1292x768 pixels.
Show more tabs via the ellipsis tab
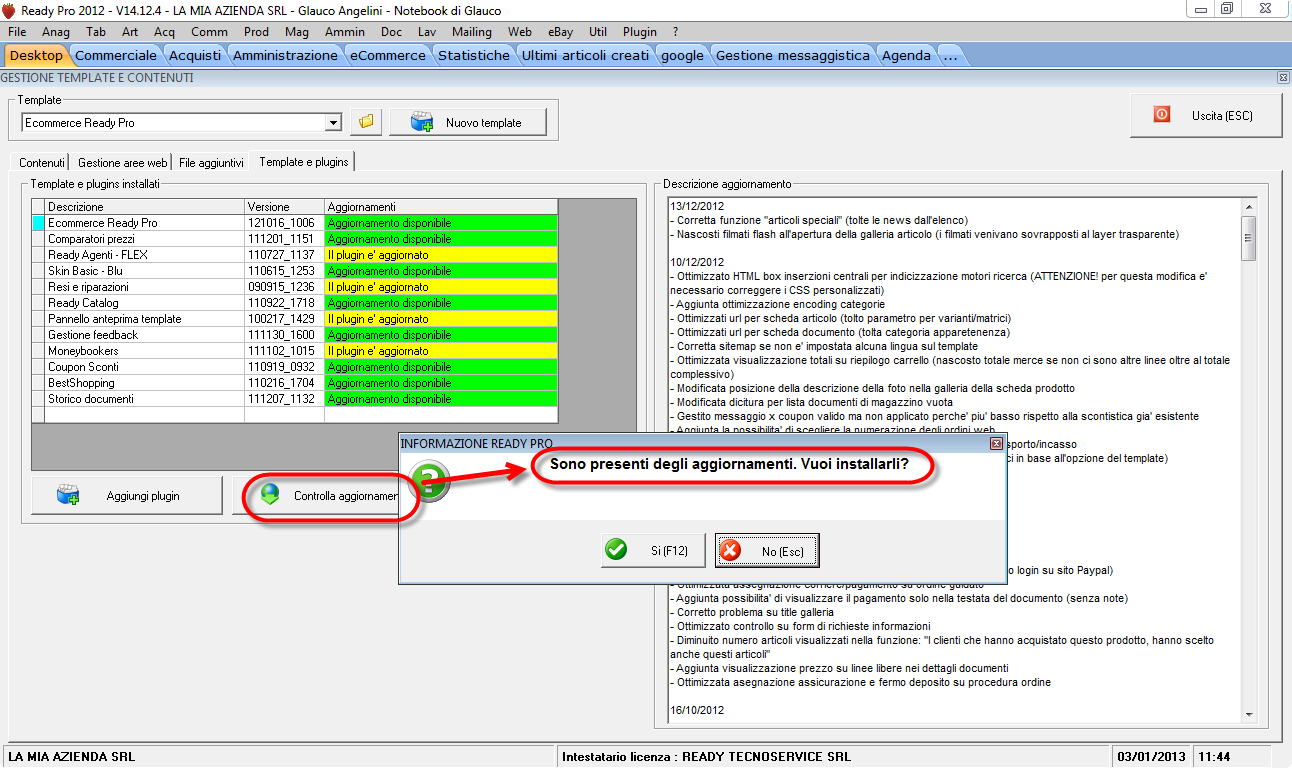coord(950,55)
